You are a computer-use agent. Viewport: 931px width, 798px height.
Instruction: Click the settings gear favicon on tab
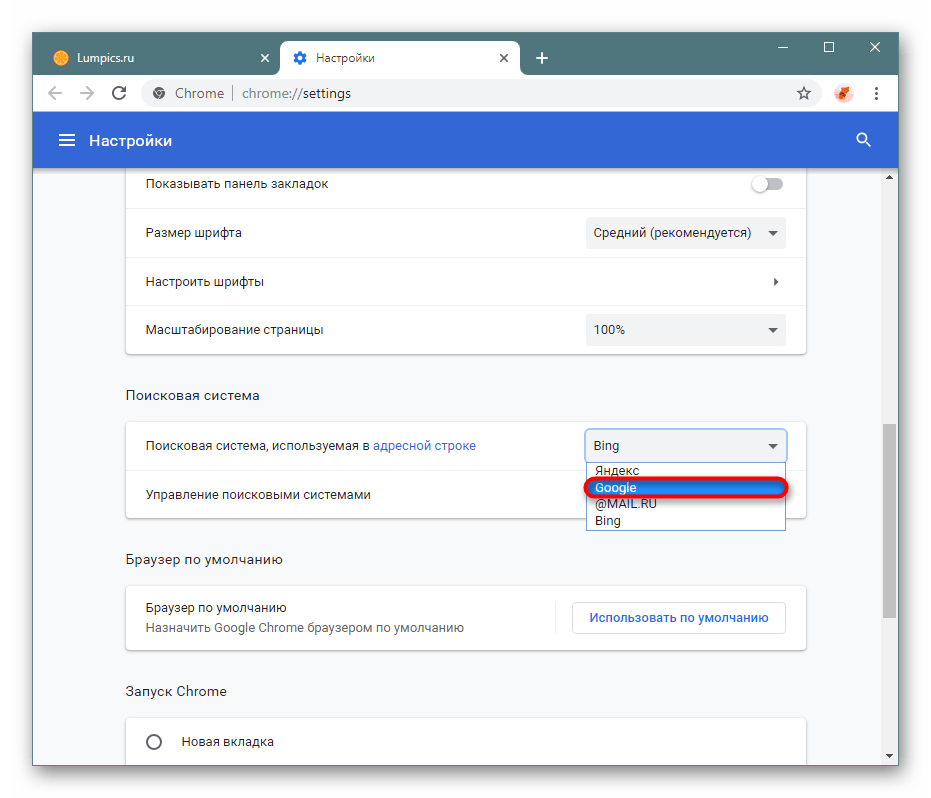tap(300, 58)
